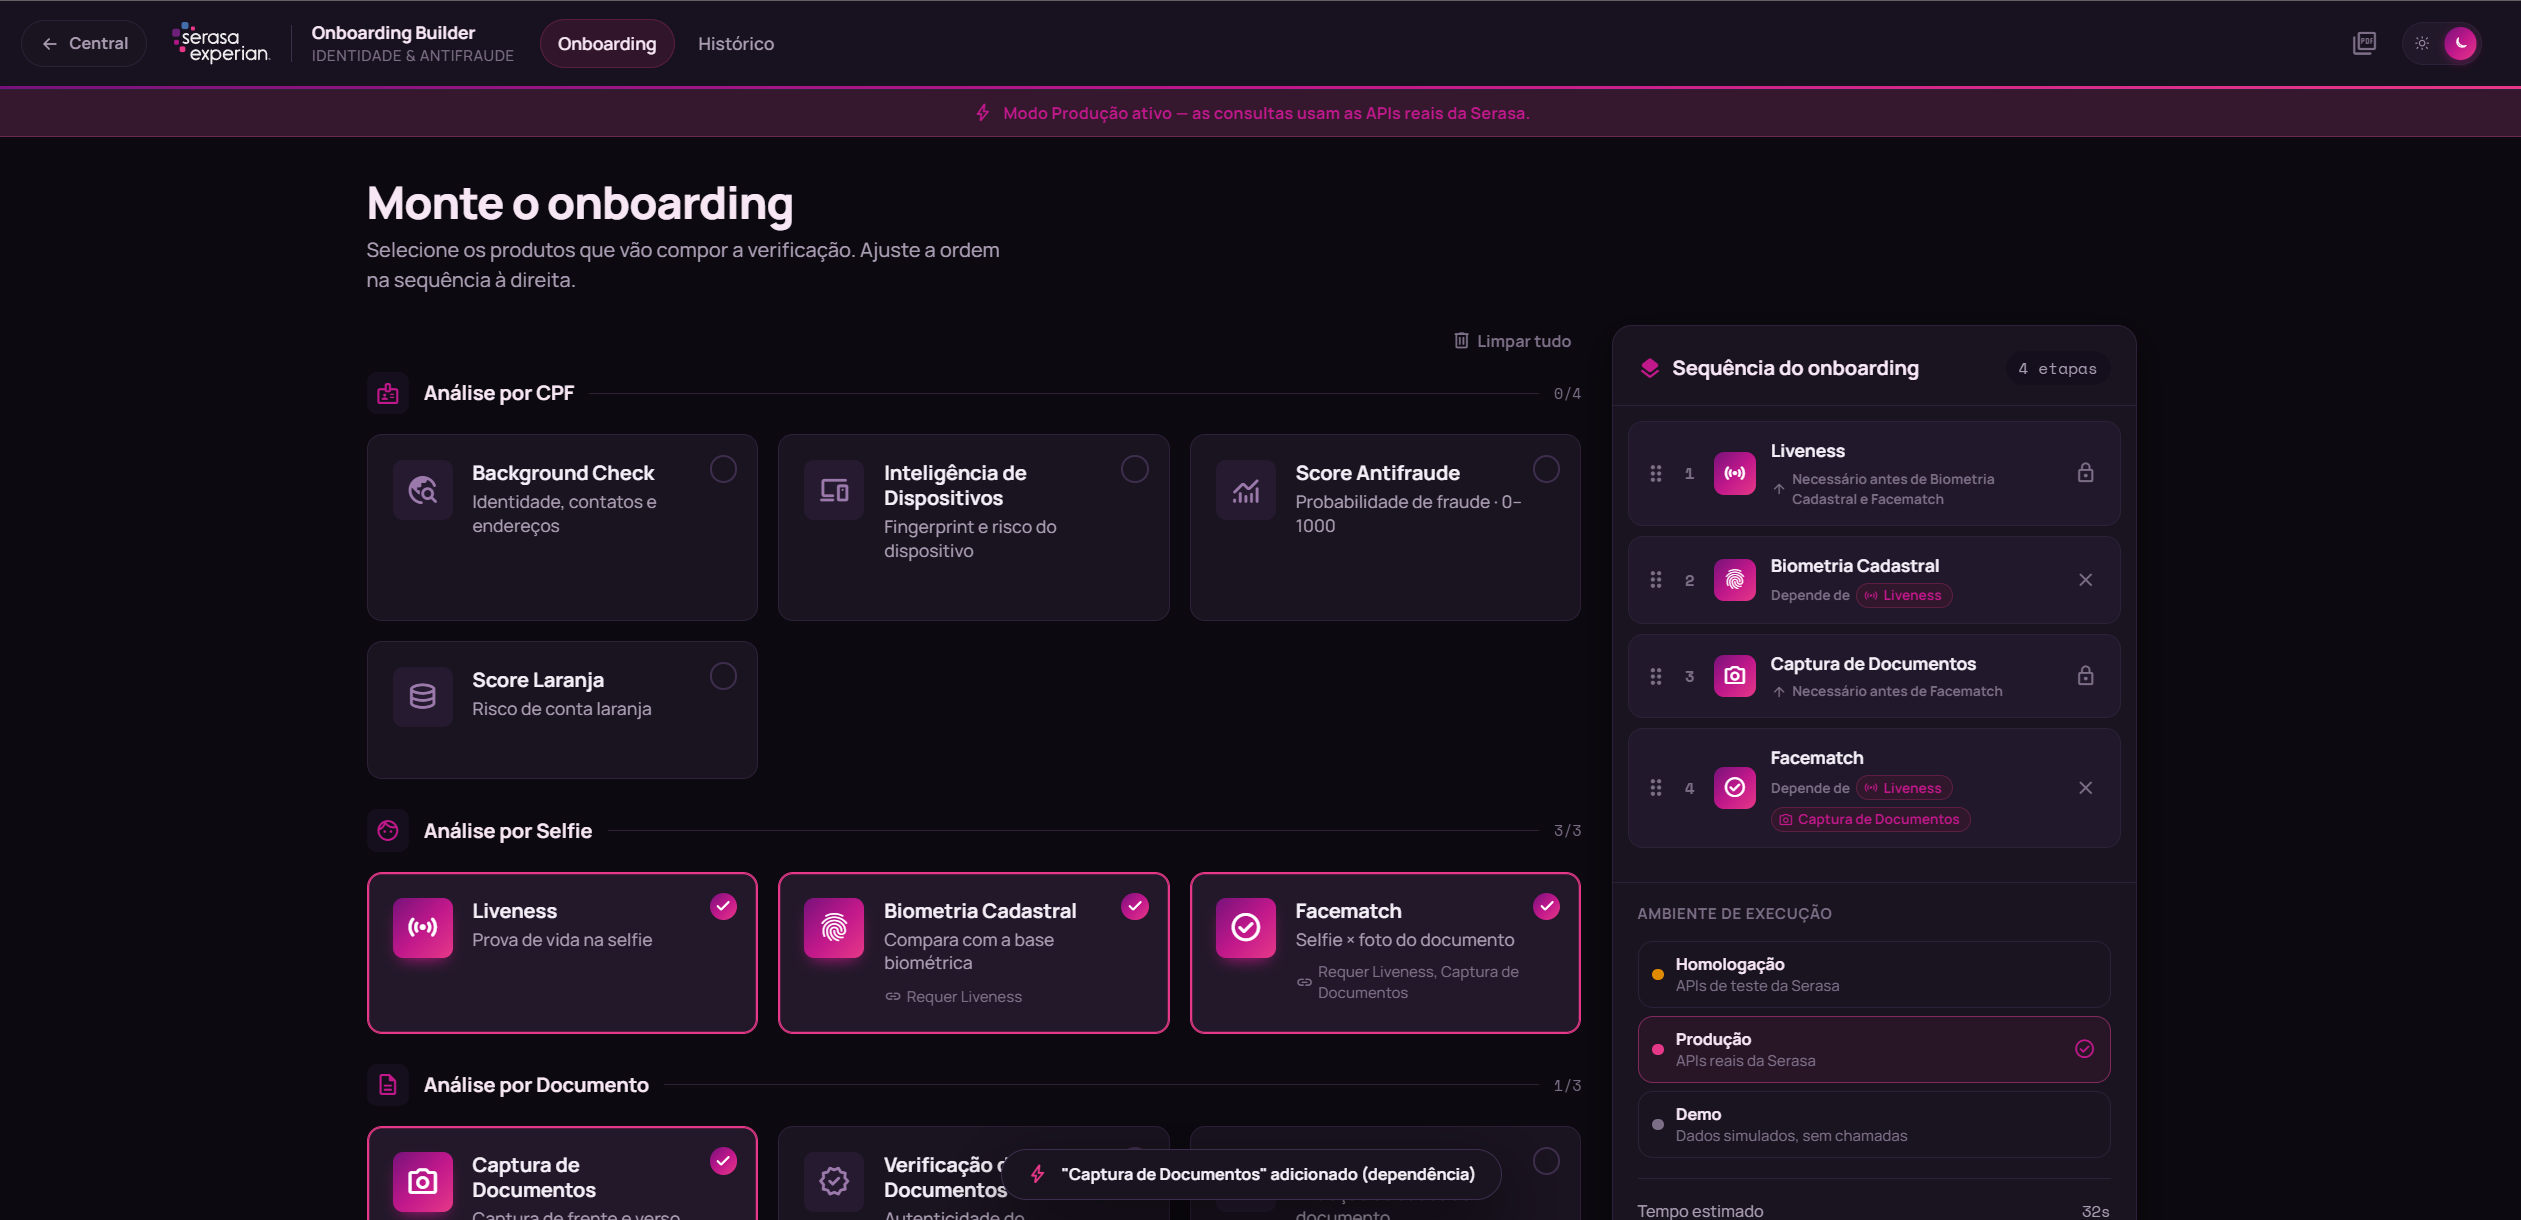Image resolution: width=2521 pixels, height=1220 pixels.
Task: Uncheck the Facematch card checkmark
Action: point(1546,906)
